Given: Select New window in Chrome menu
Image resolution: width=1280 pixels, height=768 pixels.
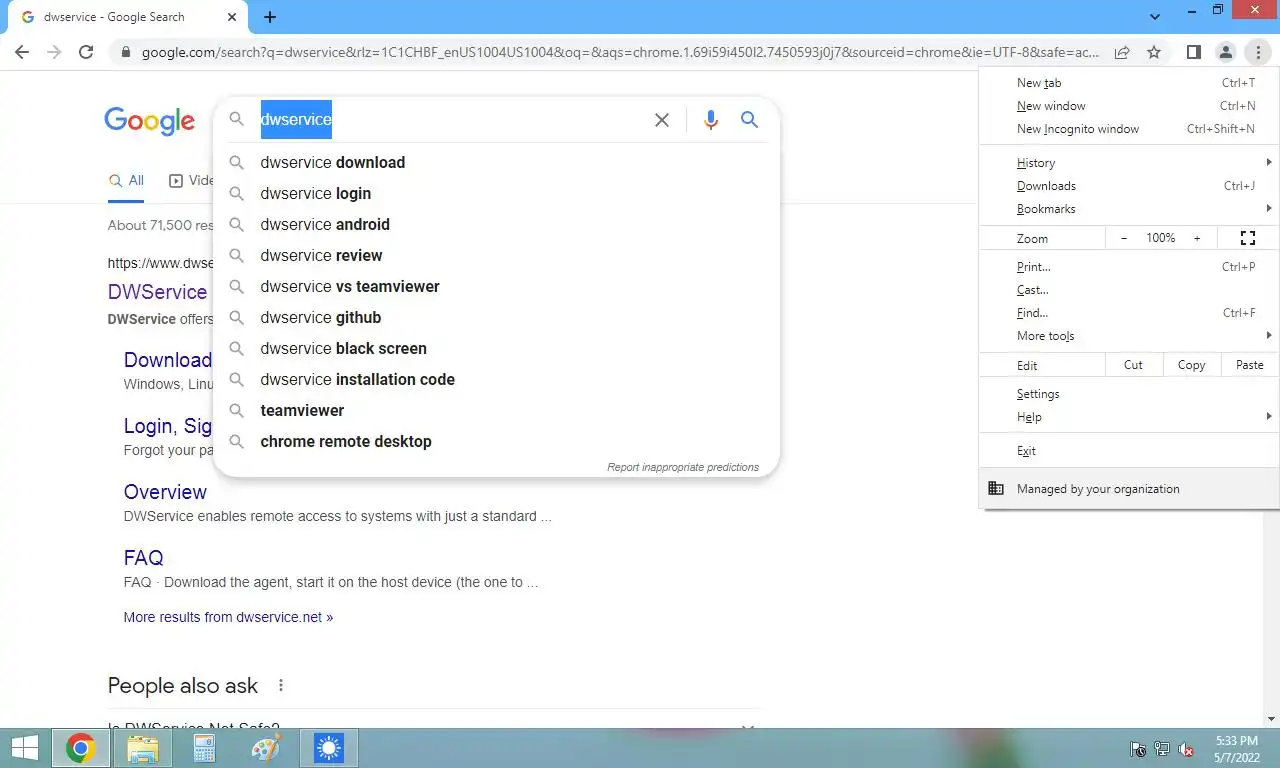Looking at the screenshot, I should tap(1129, 106).
